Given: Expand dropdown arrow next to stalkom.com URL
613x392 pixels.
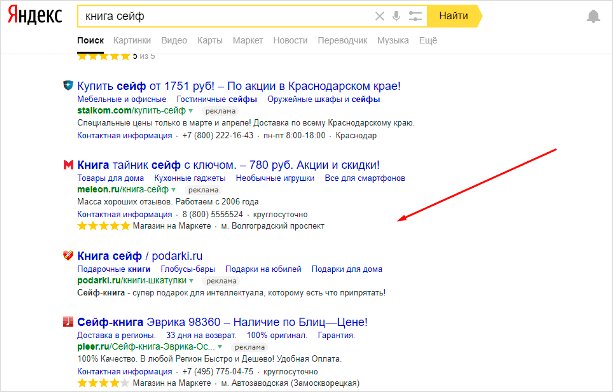Looking at the screenshot, I should (191, 111).
